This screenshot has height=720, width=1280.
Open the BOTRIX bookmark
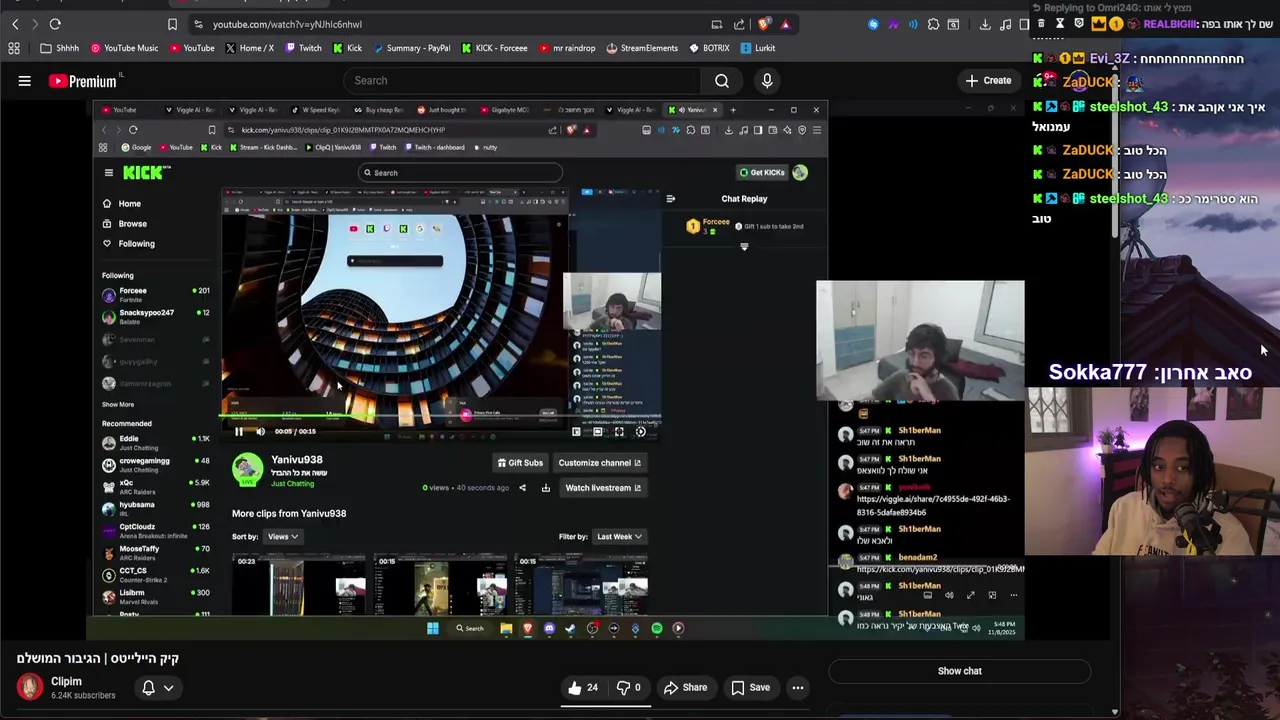pyautogui.click(x=709, y=48)
